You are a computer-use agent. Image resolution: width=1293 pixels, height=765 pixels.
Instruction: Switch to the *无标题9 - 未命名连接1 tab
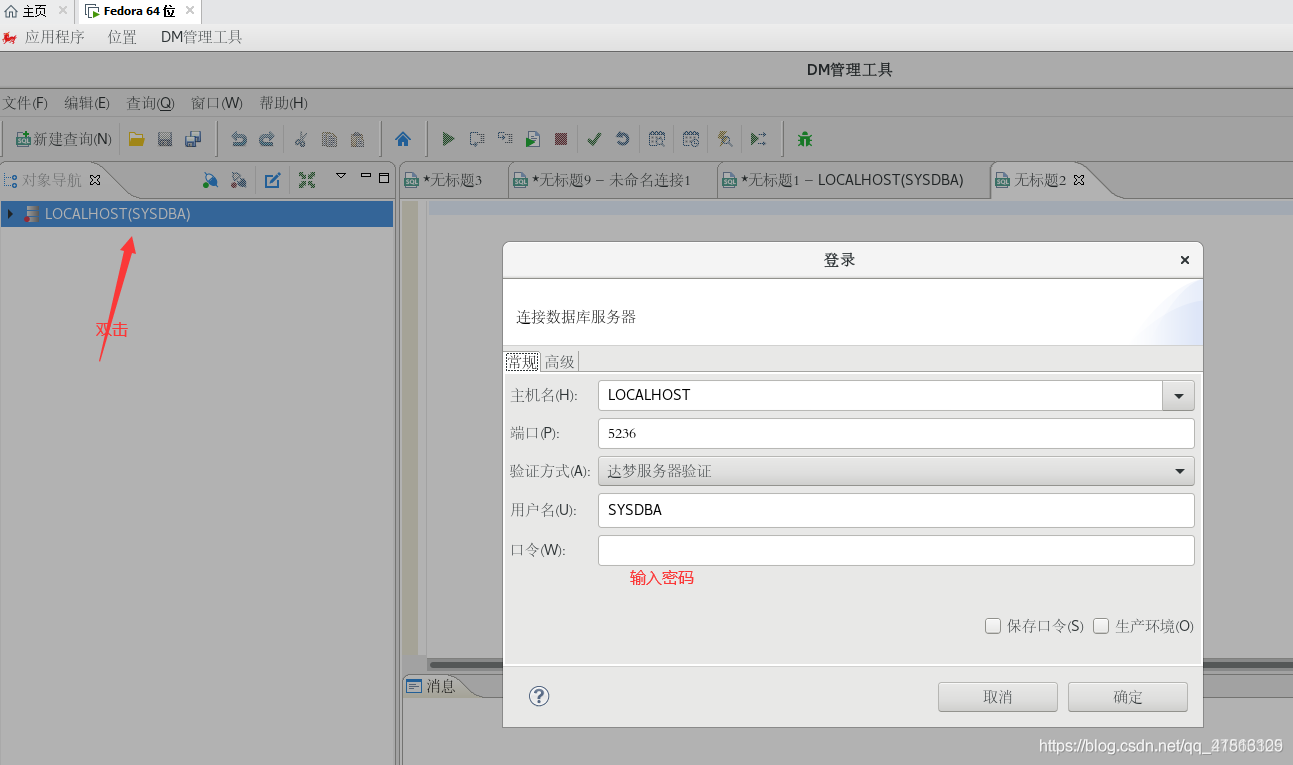point(611,180)
